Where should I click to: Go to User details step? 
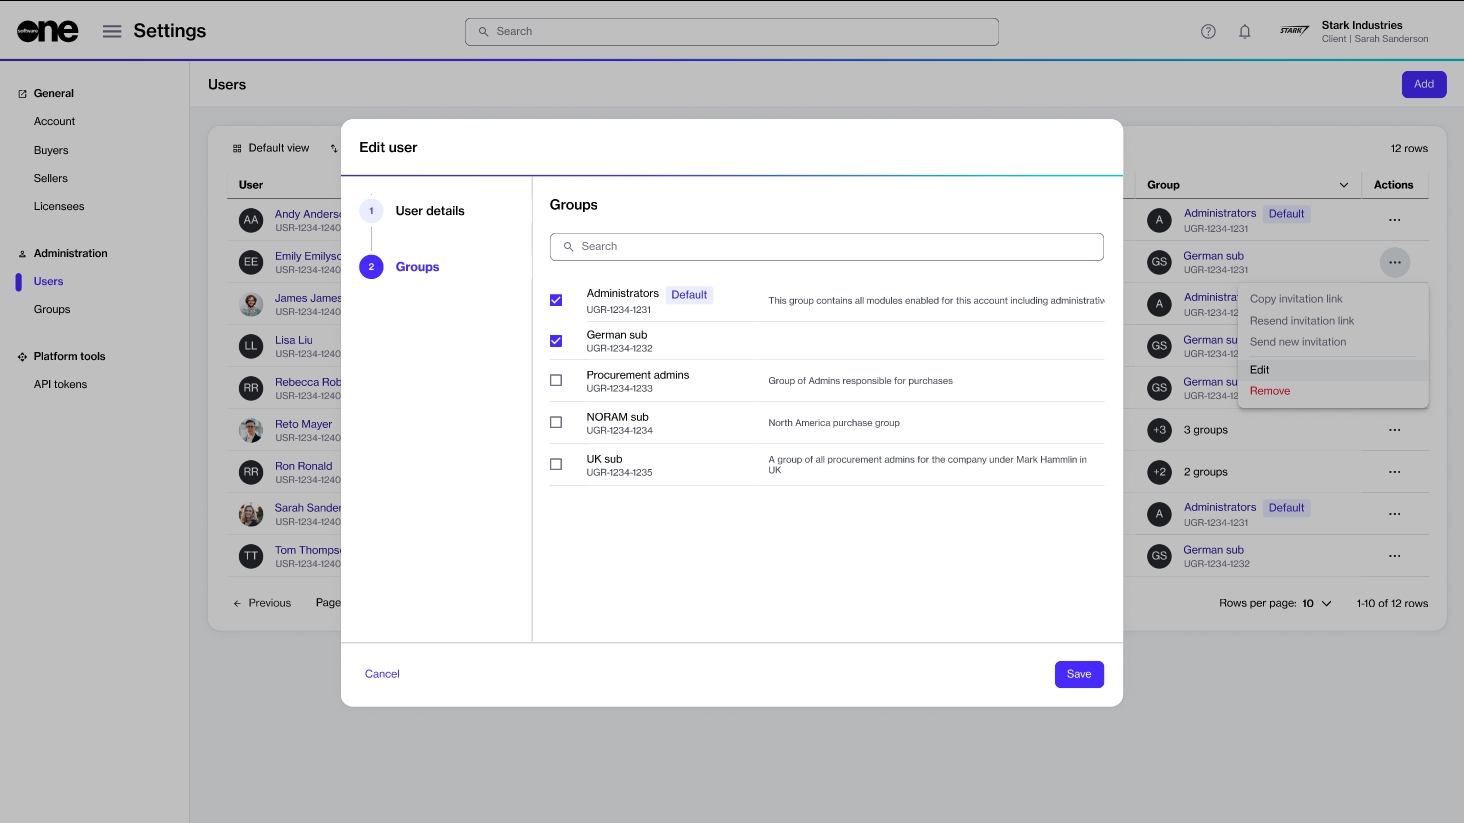(x=429, y=211)
